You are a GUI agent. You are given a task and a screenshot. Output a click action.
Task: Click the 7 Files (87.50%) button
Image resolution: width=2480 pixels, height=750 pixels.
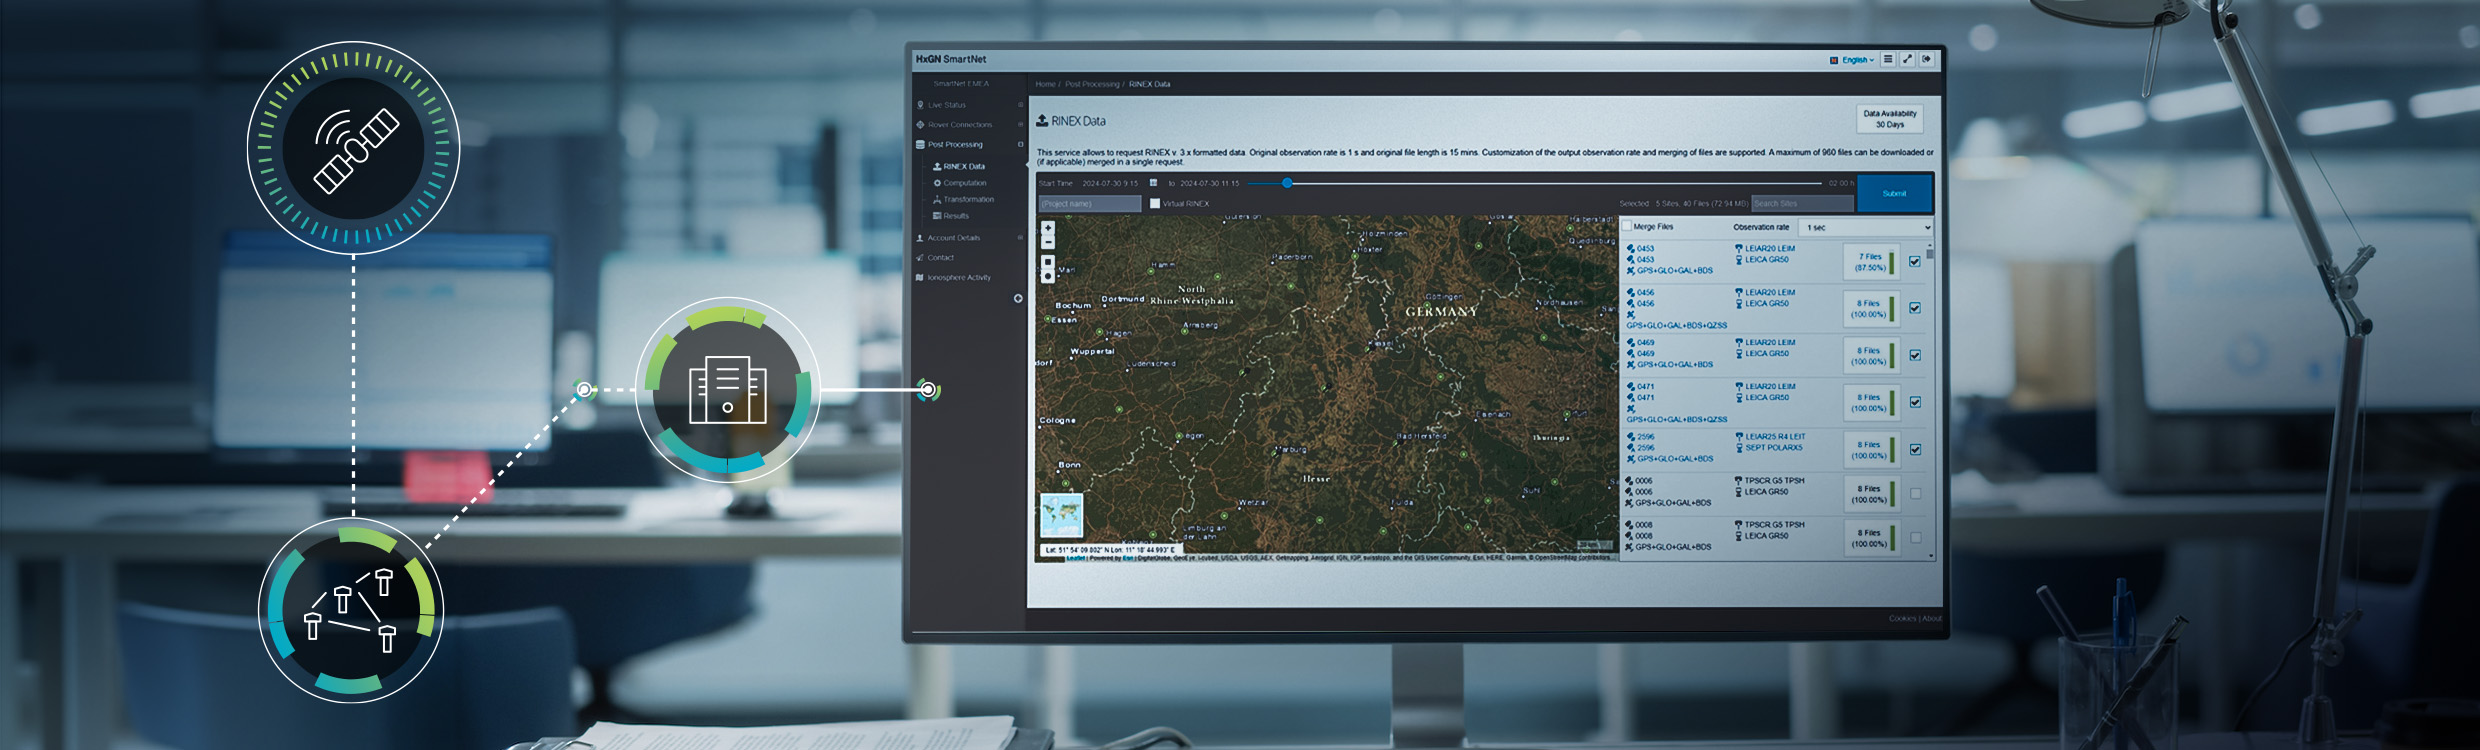point(1870,262)
